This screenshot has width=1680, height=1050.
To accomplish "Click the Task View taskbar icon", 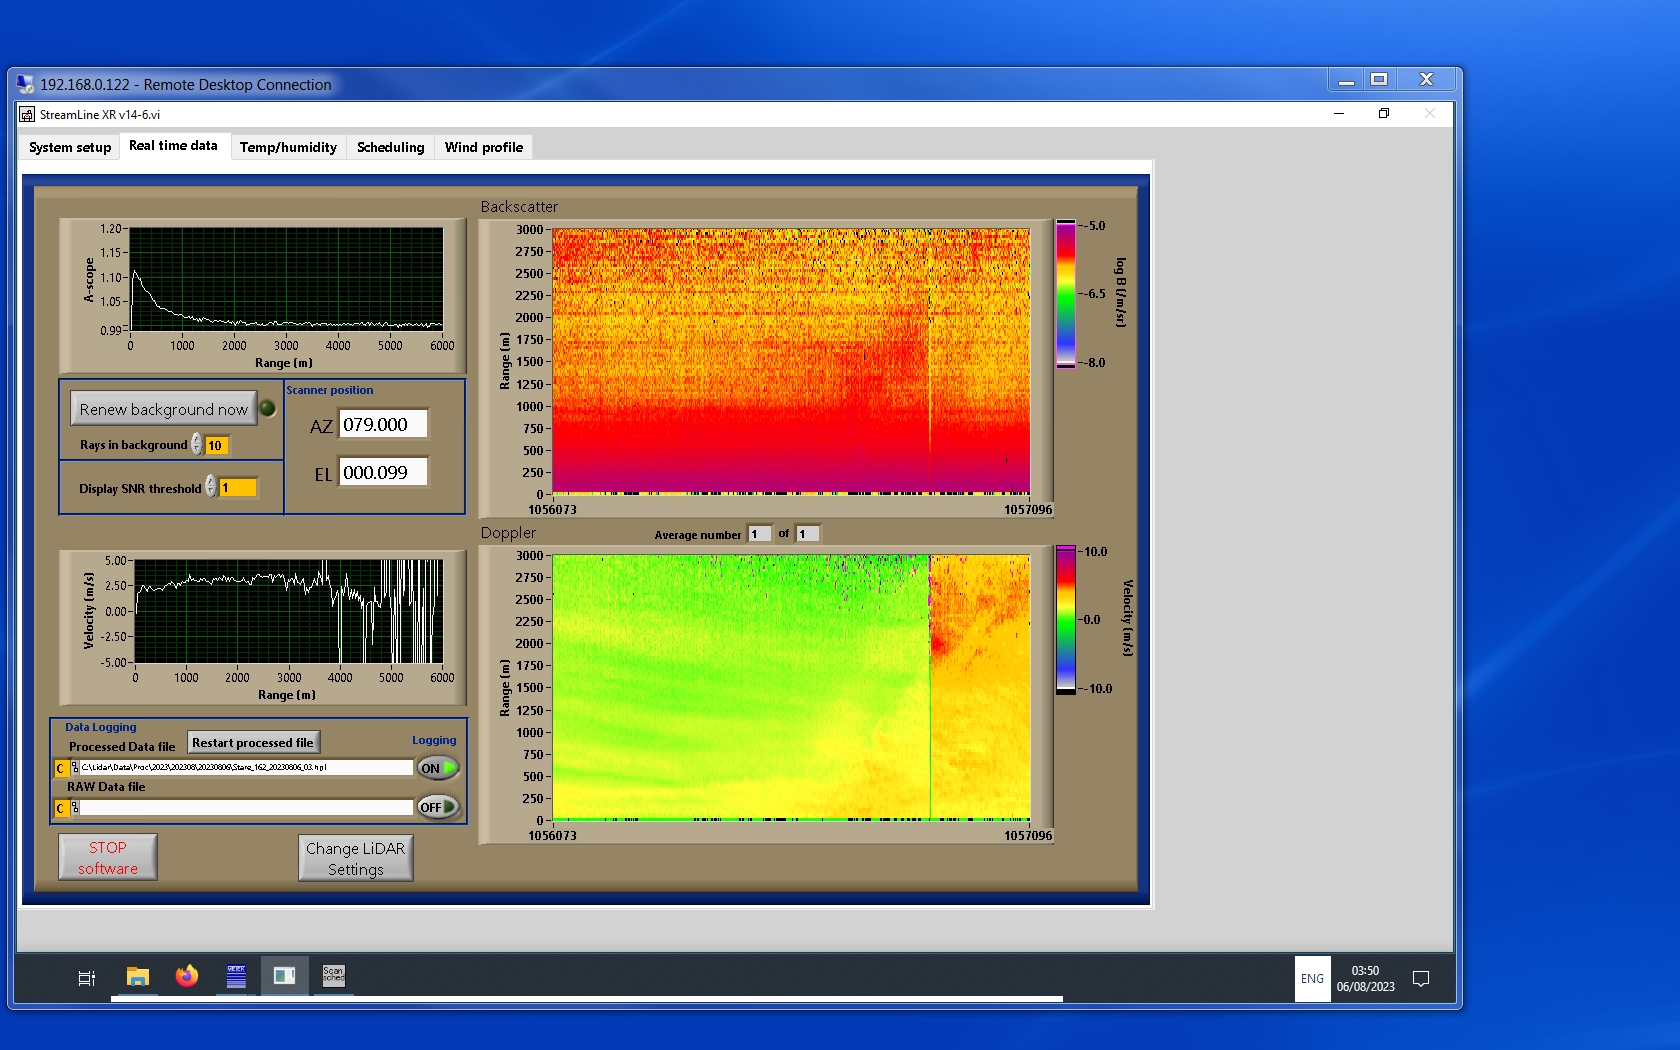I will tap(87, 978).
